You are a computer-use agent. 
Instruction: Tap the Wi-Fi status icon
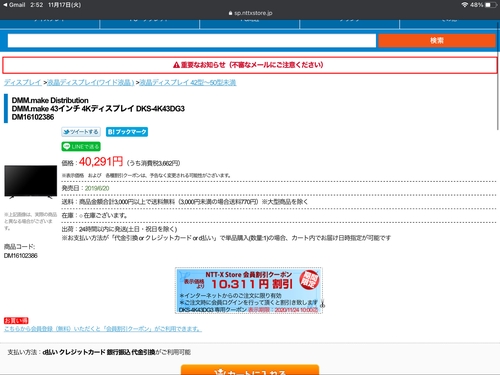(465, 5)
